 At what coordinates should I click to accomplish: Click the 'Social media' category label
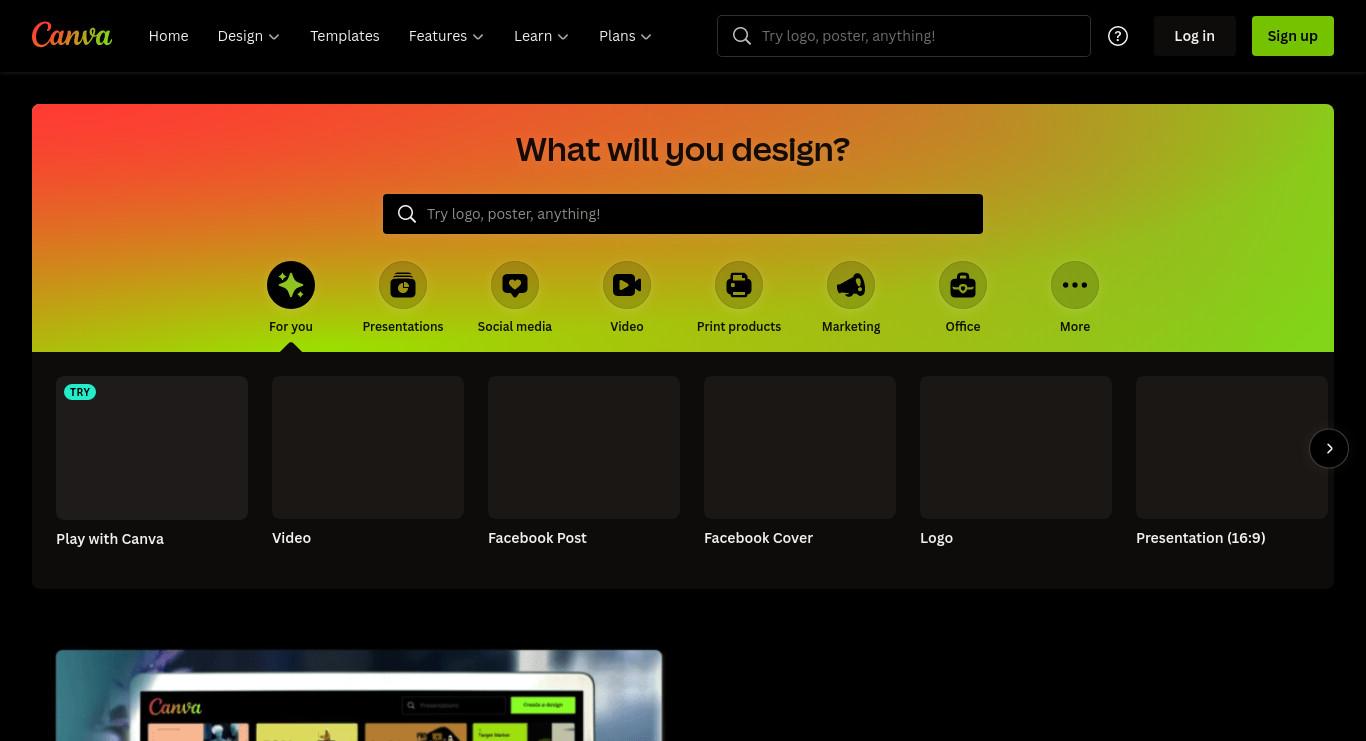(515, 327)
